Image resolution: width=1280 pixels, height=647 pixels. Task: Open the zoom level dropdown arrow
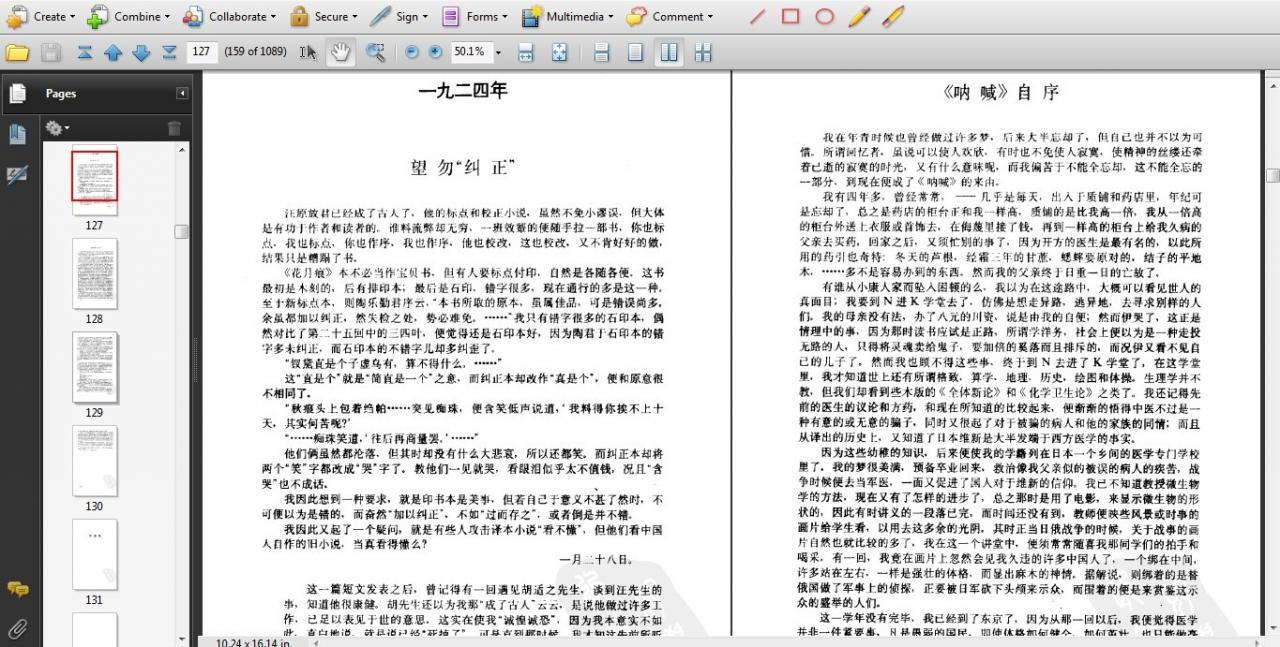[x=498, y=52]
